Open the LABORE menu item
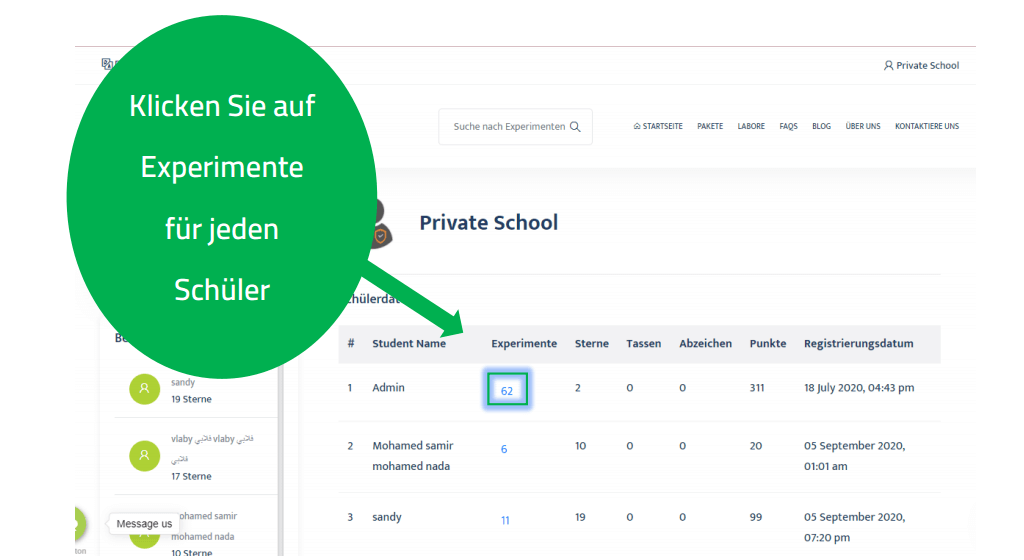Viewport: 1024px width, 560px height. (751, 127)
